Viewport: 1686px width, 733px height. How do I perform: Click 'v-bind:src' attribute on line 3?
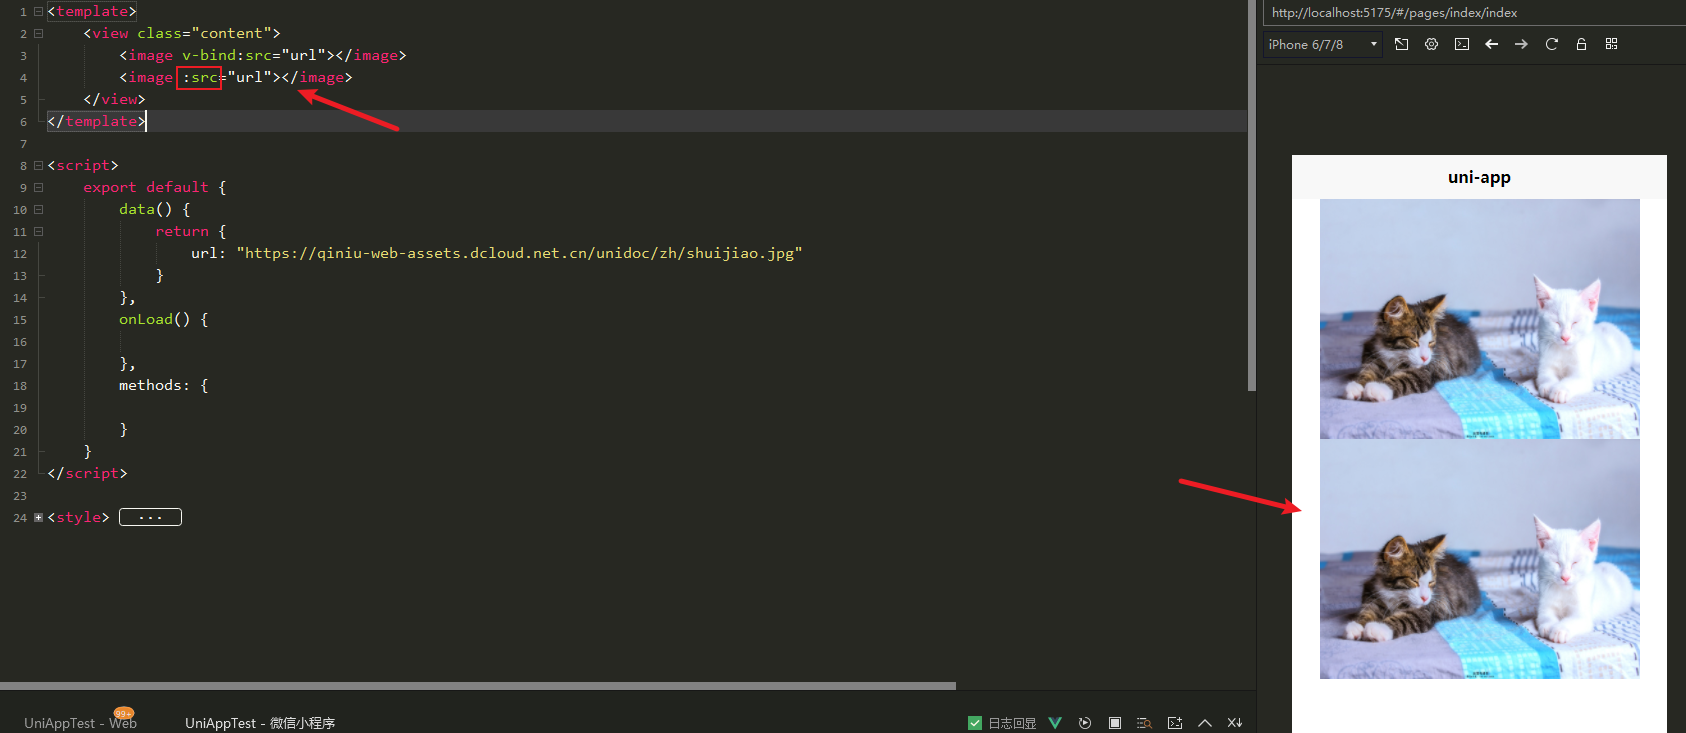(227, 55)
